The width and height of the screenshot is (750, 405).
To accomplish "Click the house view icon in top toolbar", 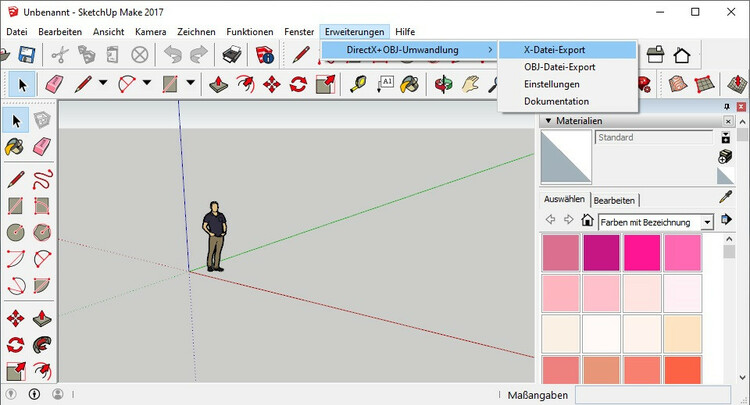I will pos(682,55).
